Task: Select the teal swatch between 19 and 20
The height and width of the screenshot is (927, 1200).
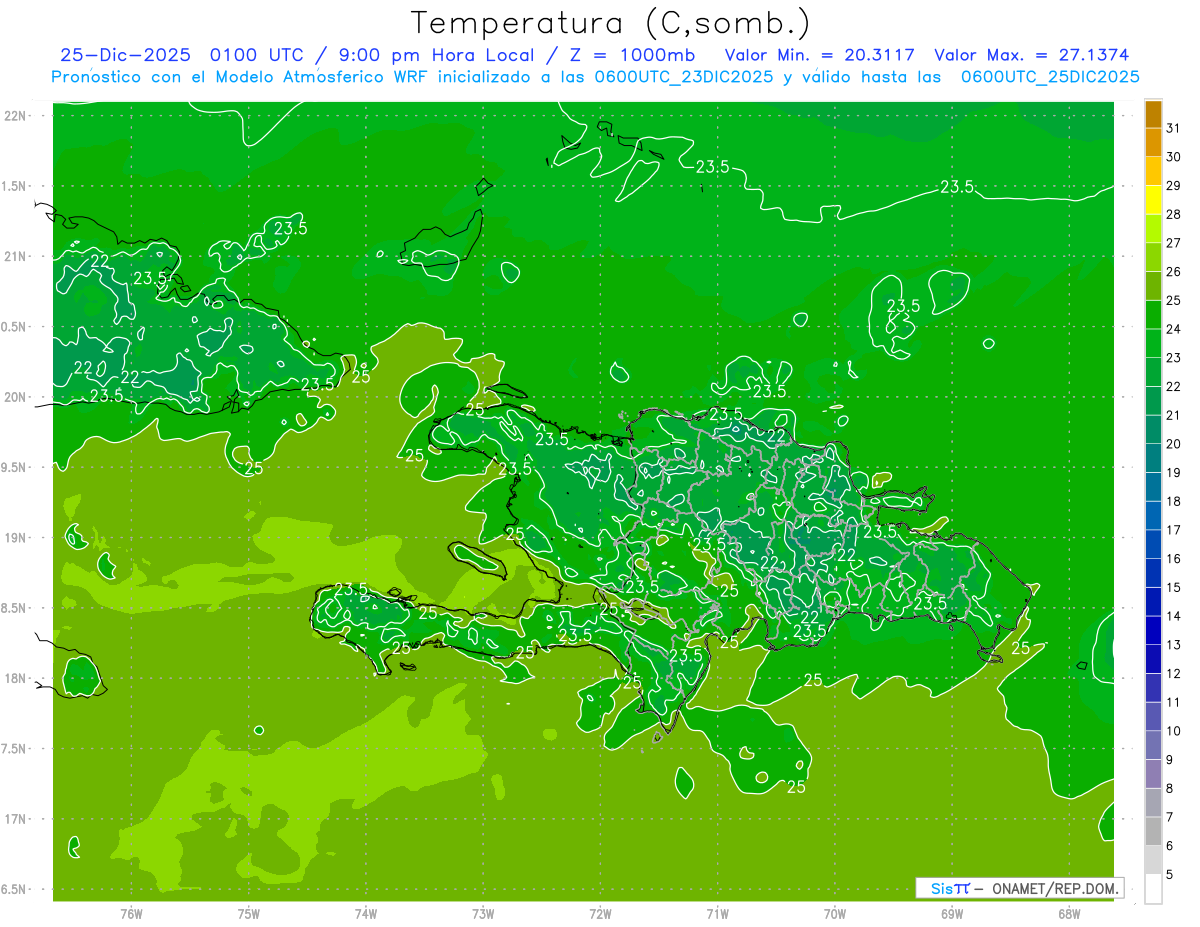Action: 1153,458
